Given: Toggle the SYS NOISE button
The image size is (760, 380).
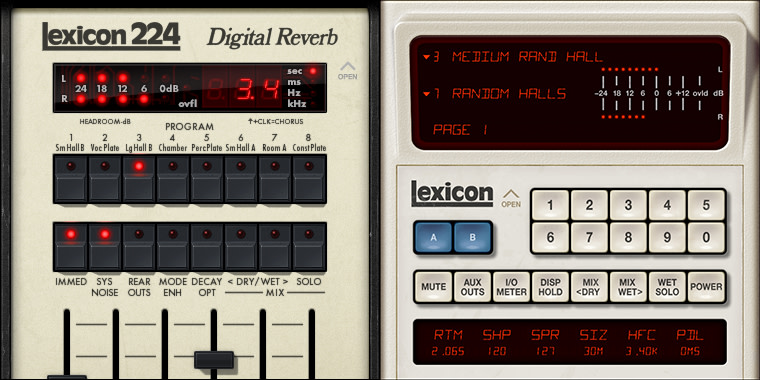Looking at the screenshot, I should click(x=105, y=247).
